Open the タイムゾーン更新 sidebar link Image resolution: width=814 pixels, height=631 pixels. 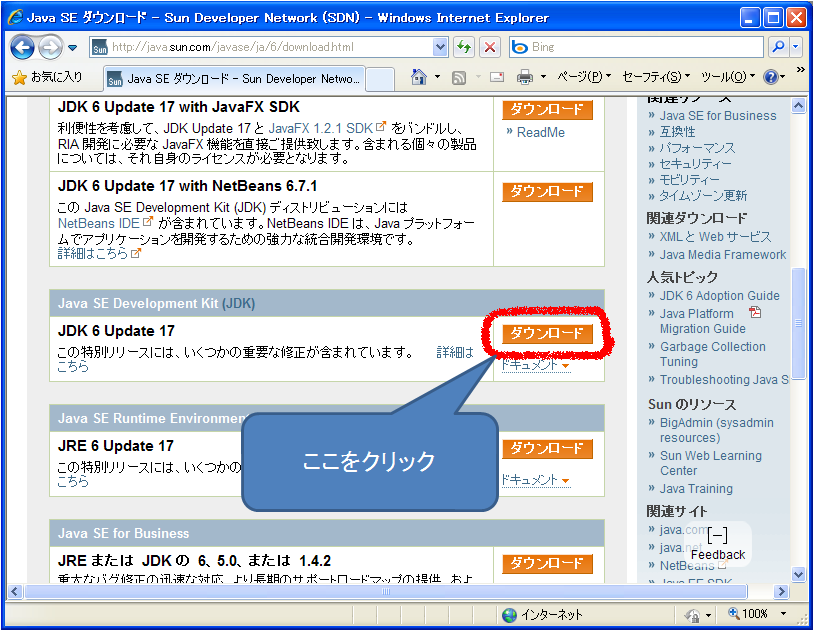click(x=703, y=196)
